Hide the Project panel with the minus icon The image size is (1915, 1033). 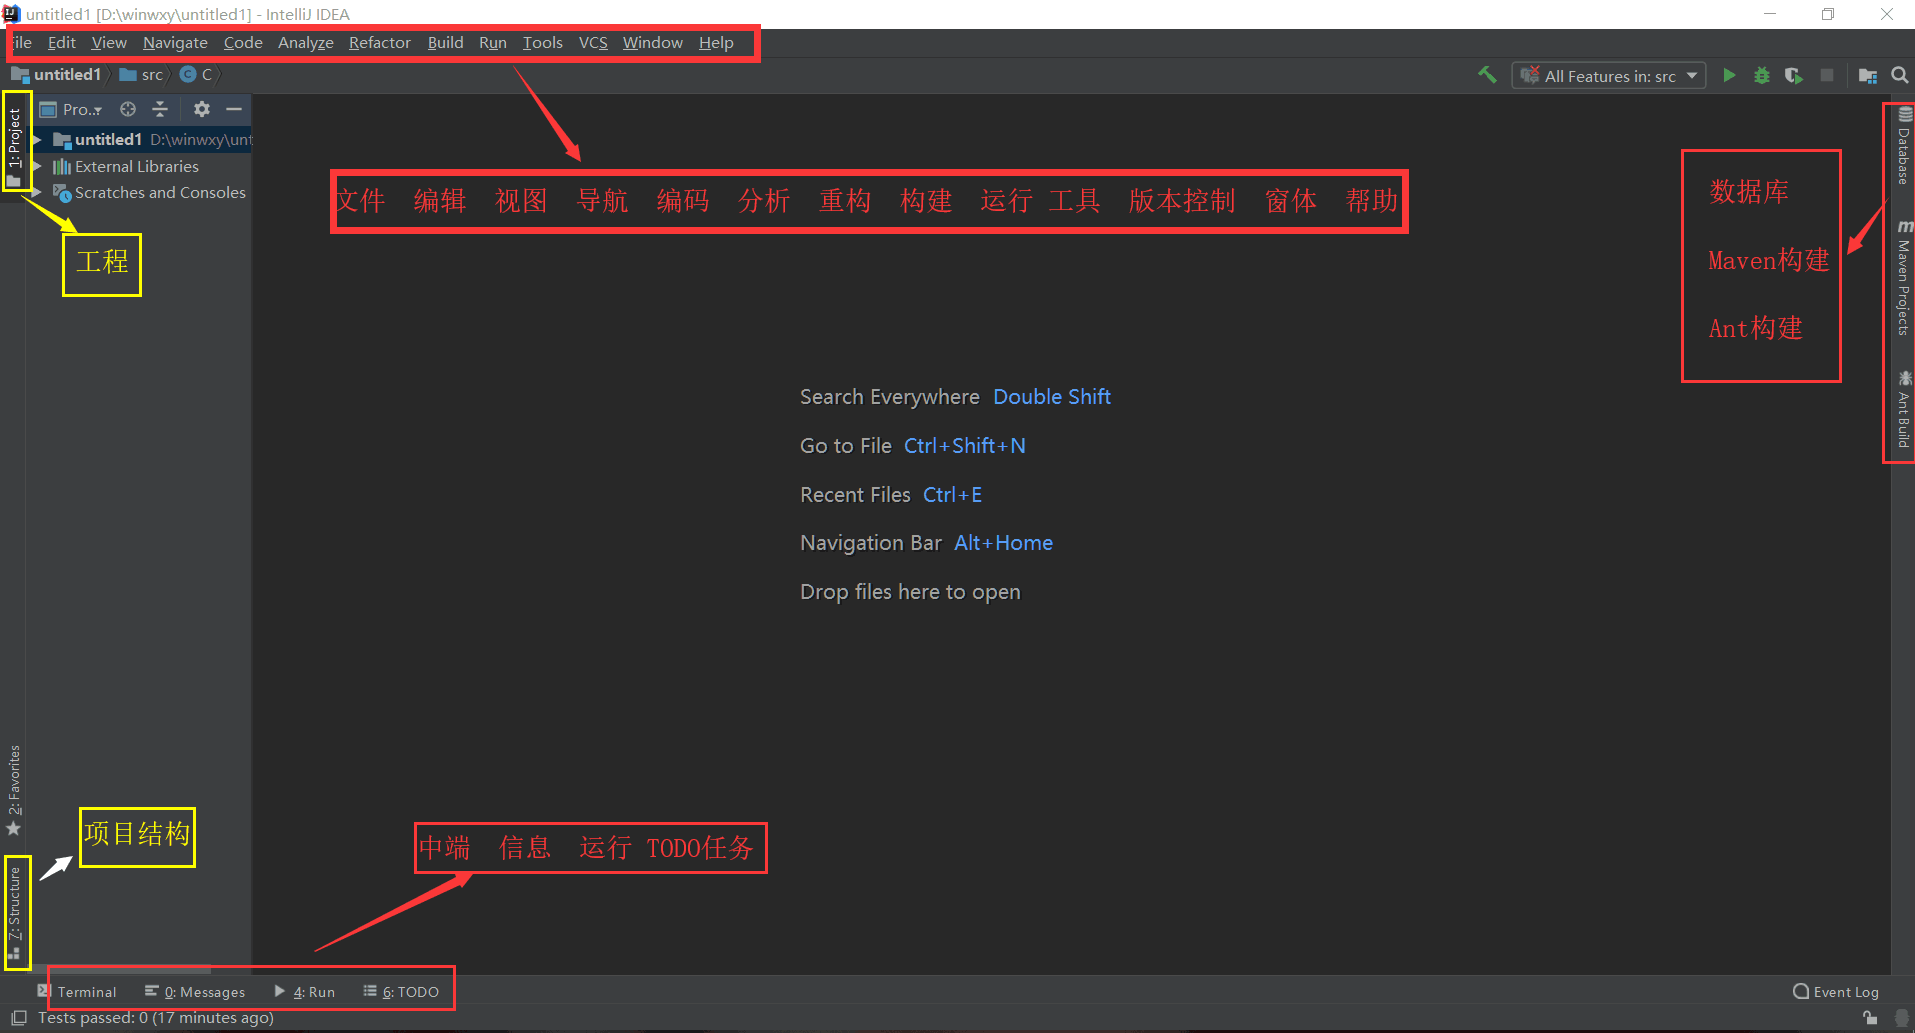coord(234,109)
